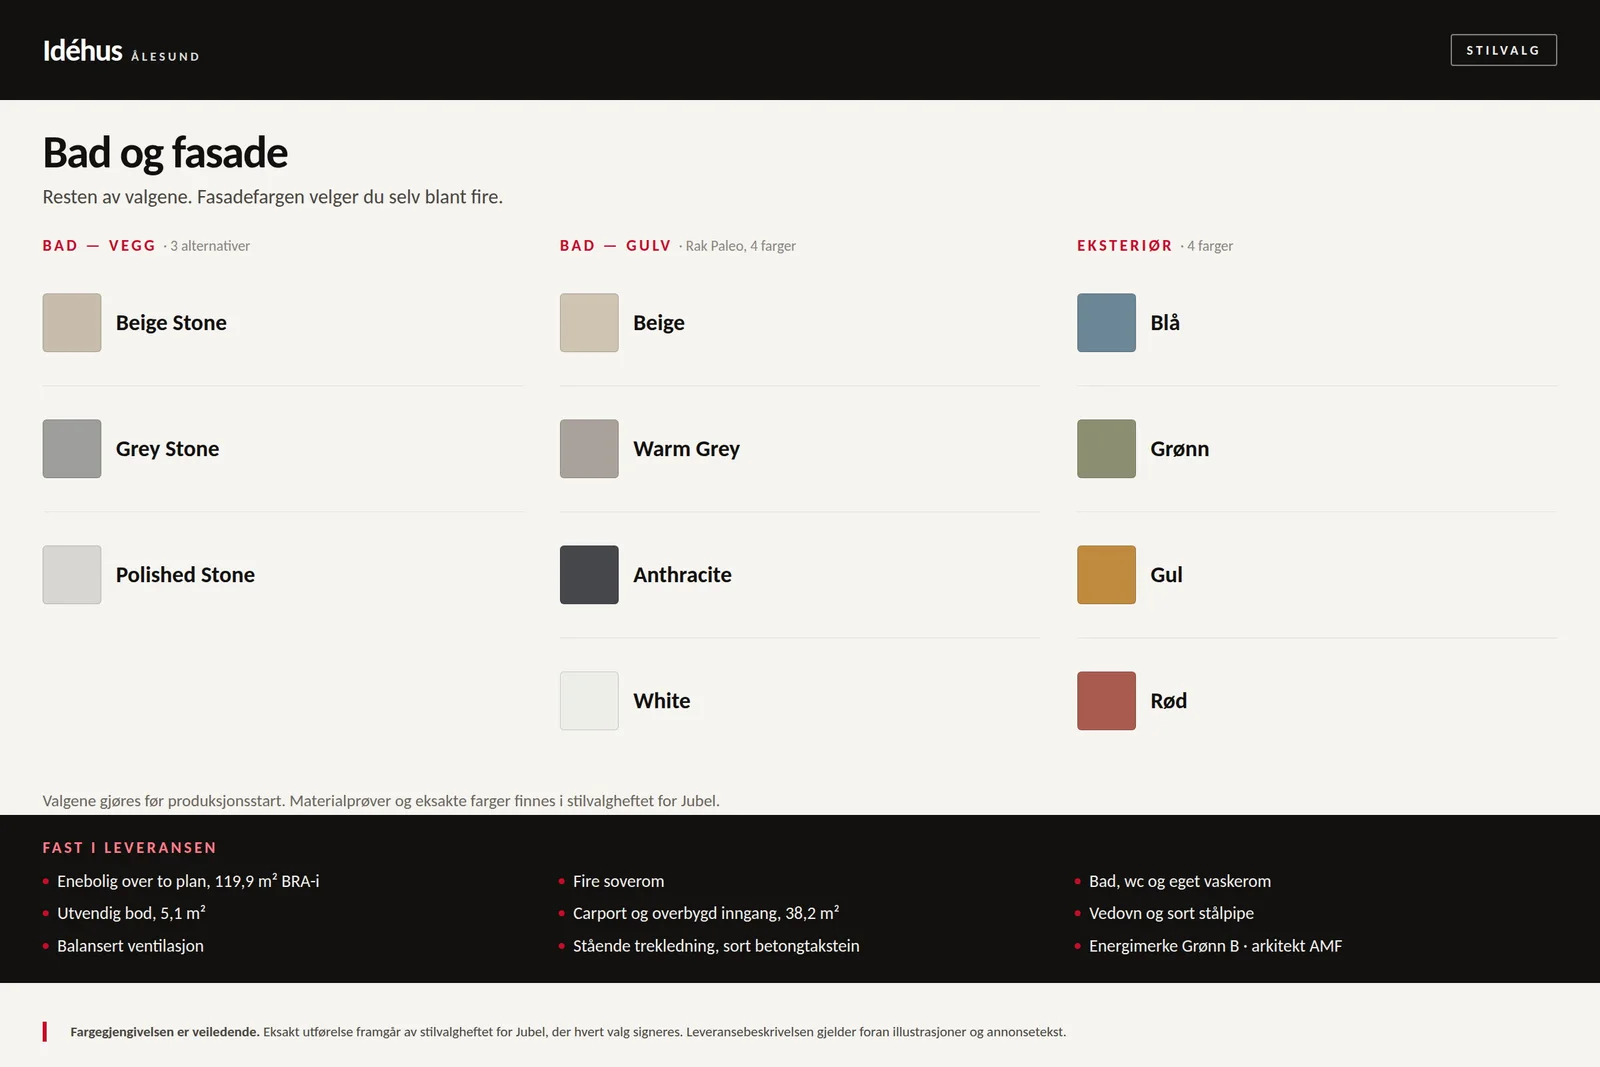
Task: Pick the Gul exterior color swatch
Action: click(x=1106, y=575)
